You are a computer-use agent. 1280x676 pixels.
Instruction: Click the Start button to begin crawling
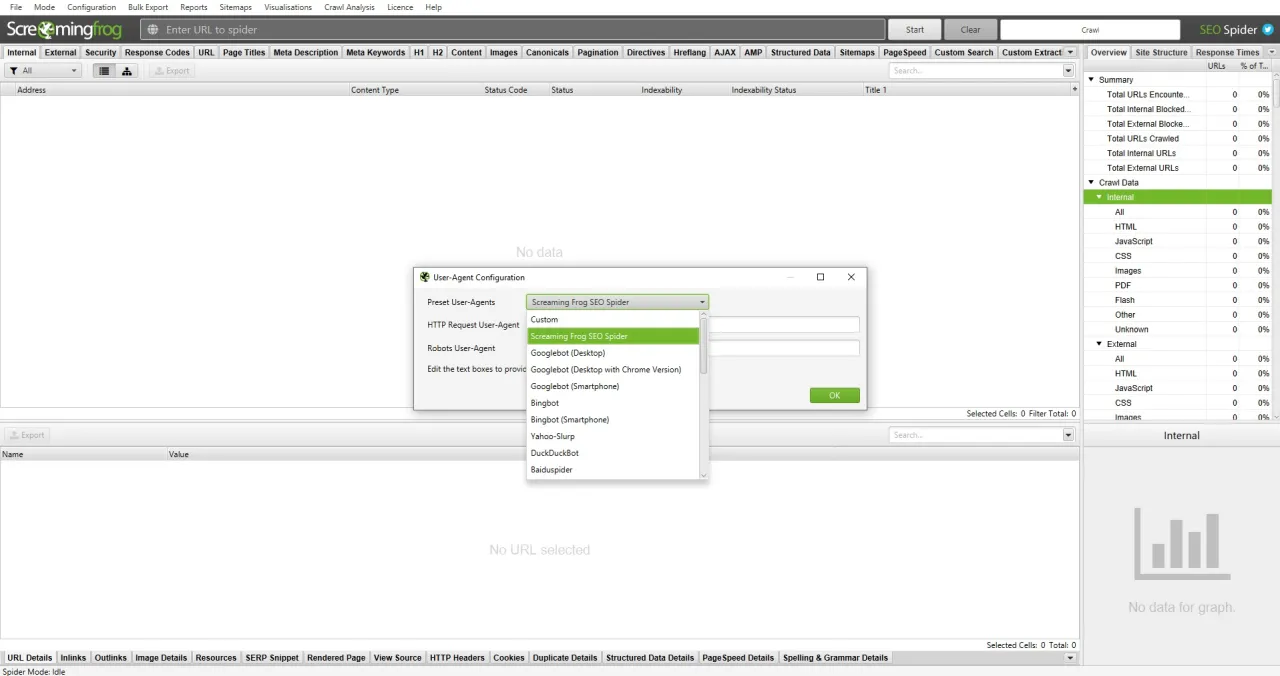point(914,29)
